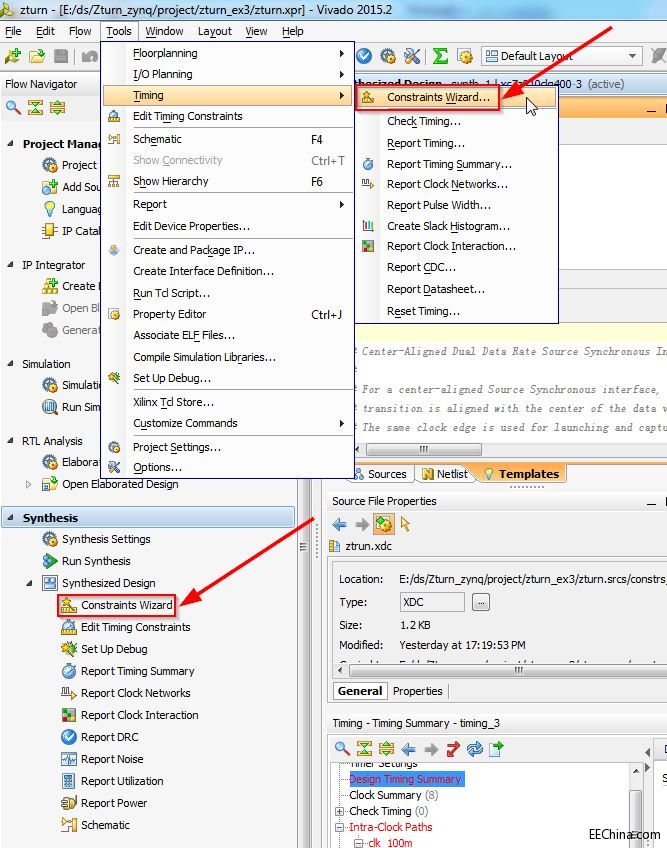Select the General tab
This screenshot has height=848, width=667.
pos(360,691)
